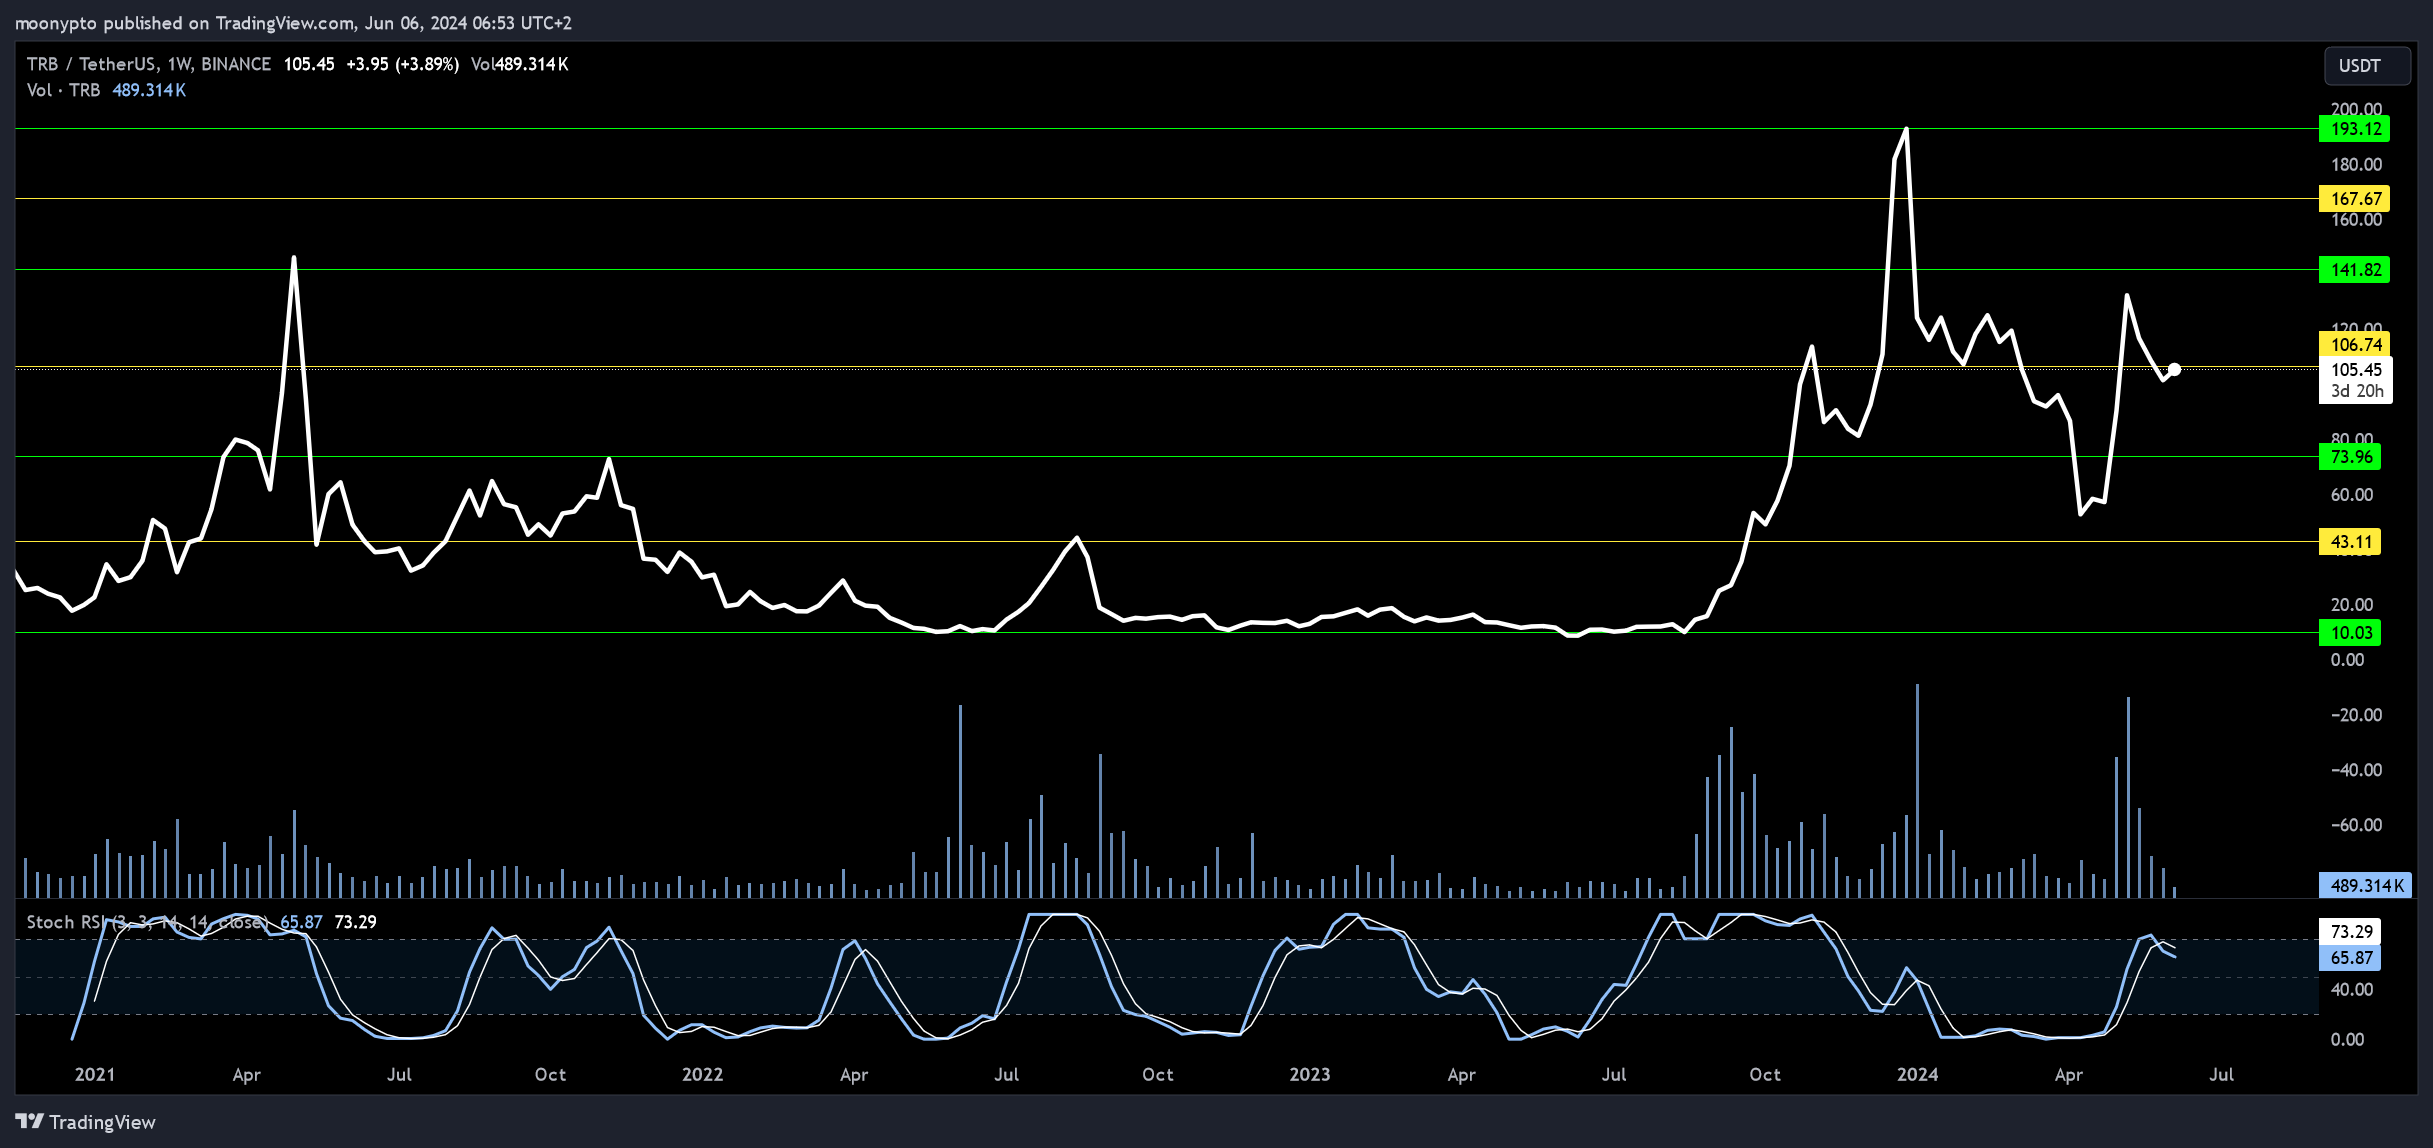Click the USDT currency button
Viewport: 2433px width, 1148px height.
click(2367, 66)
